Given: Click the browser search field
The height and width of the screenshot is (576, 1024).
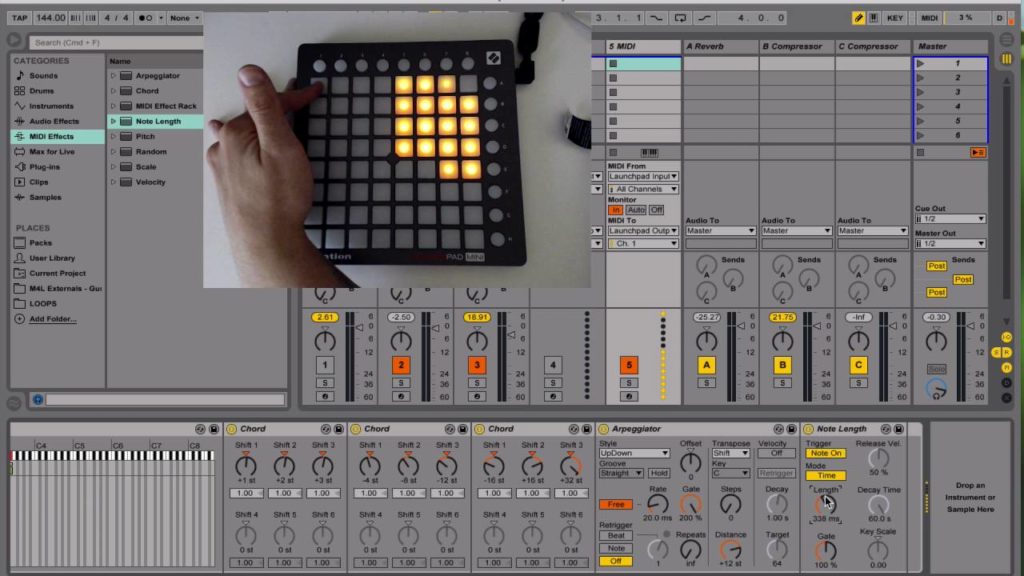Looking at the screenshot, I should tap(116, 42).
